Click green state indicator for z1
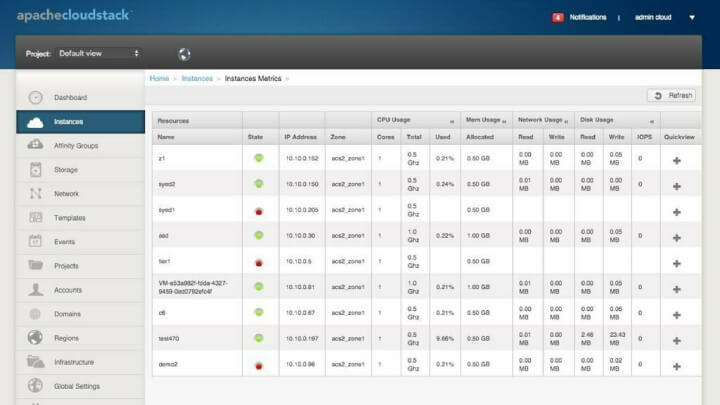 259,158
